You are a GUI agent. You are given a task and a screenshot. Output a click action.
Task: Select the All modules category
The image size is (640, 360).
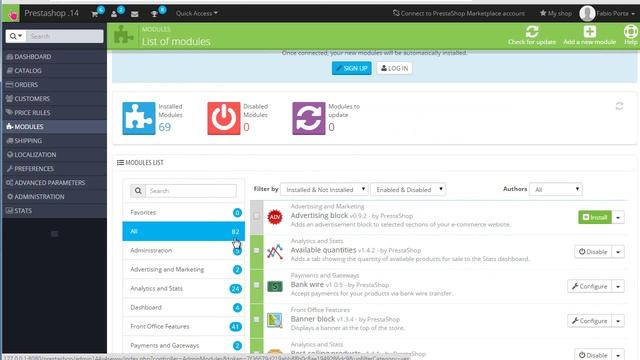point(184,231)
